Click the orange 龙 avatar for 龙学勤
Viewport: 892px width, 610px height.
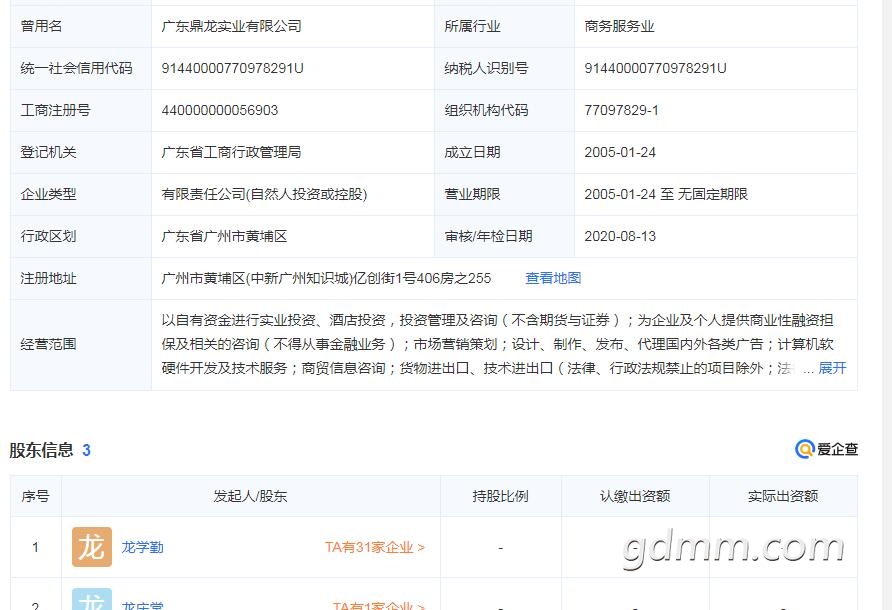pos(92,547)
